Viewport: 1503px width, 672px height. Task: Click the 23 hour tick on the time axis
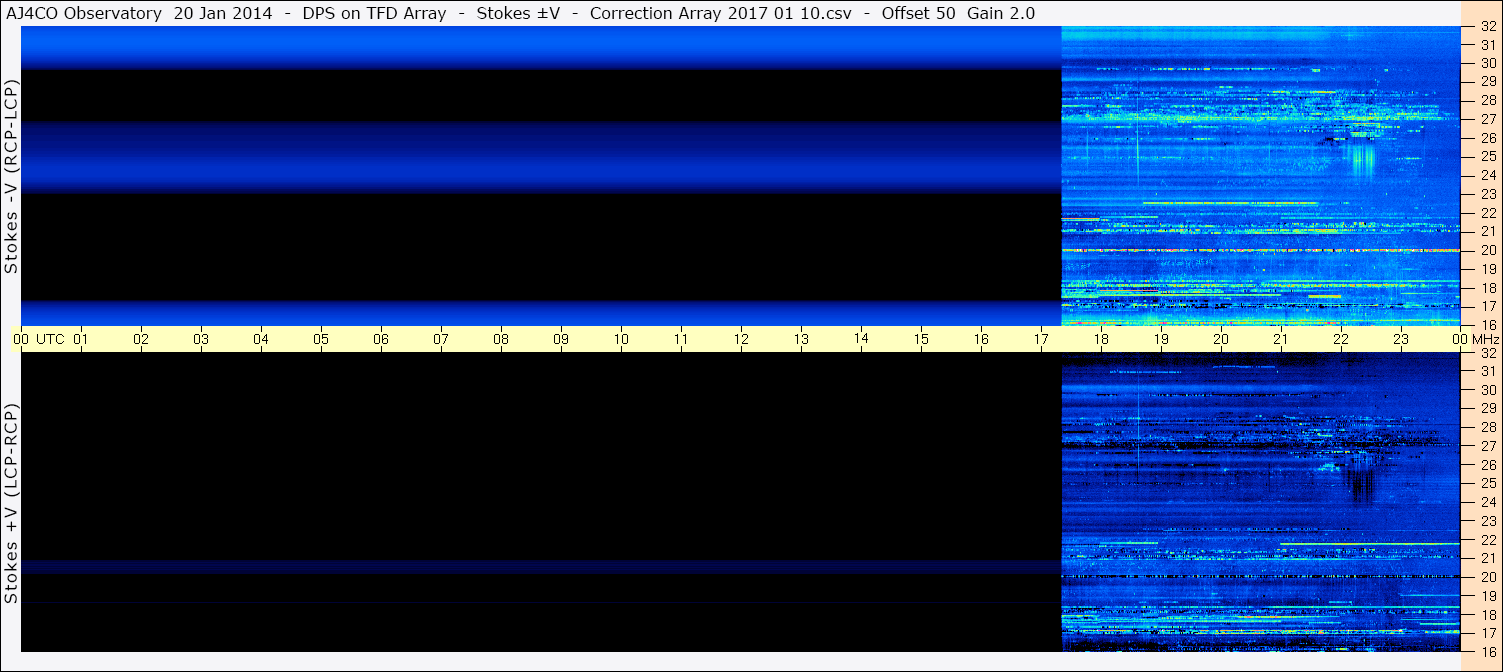click(1401, 339)
